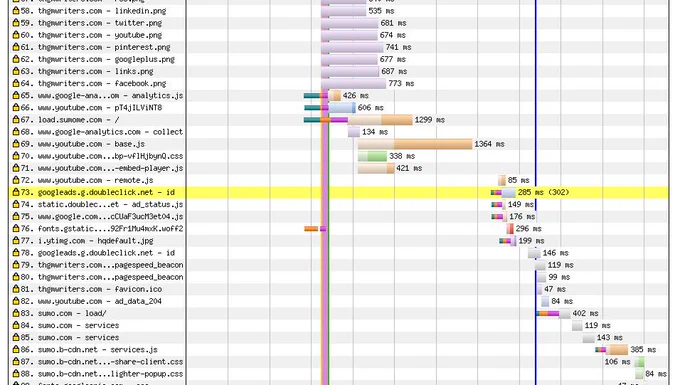Click row label 88 sumo.b-cdn.net lighter-popup.css
This screenshot has height=385, width=680.
(x=102, y=374)
